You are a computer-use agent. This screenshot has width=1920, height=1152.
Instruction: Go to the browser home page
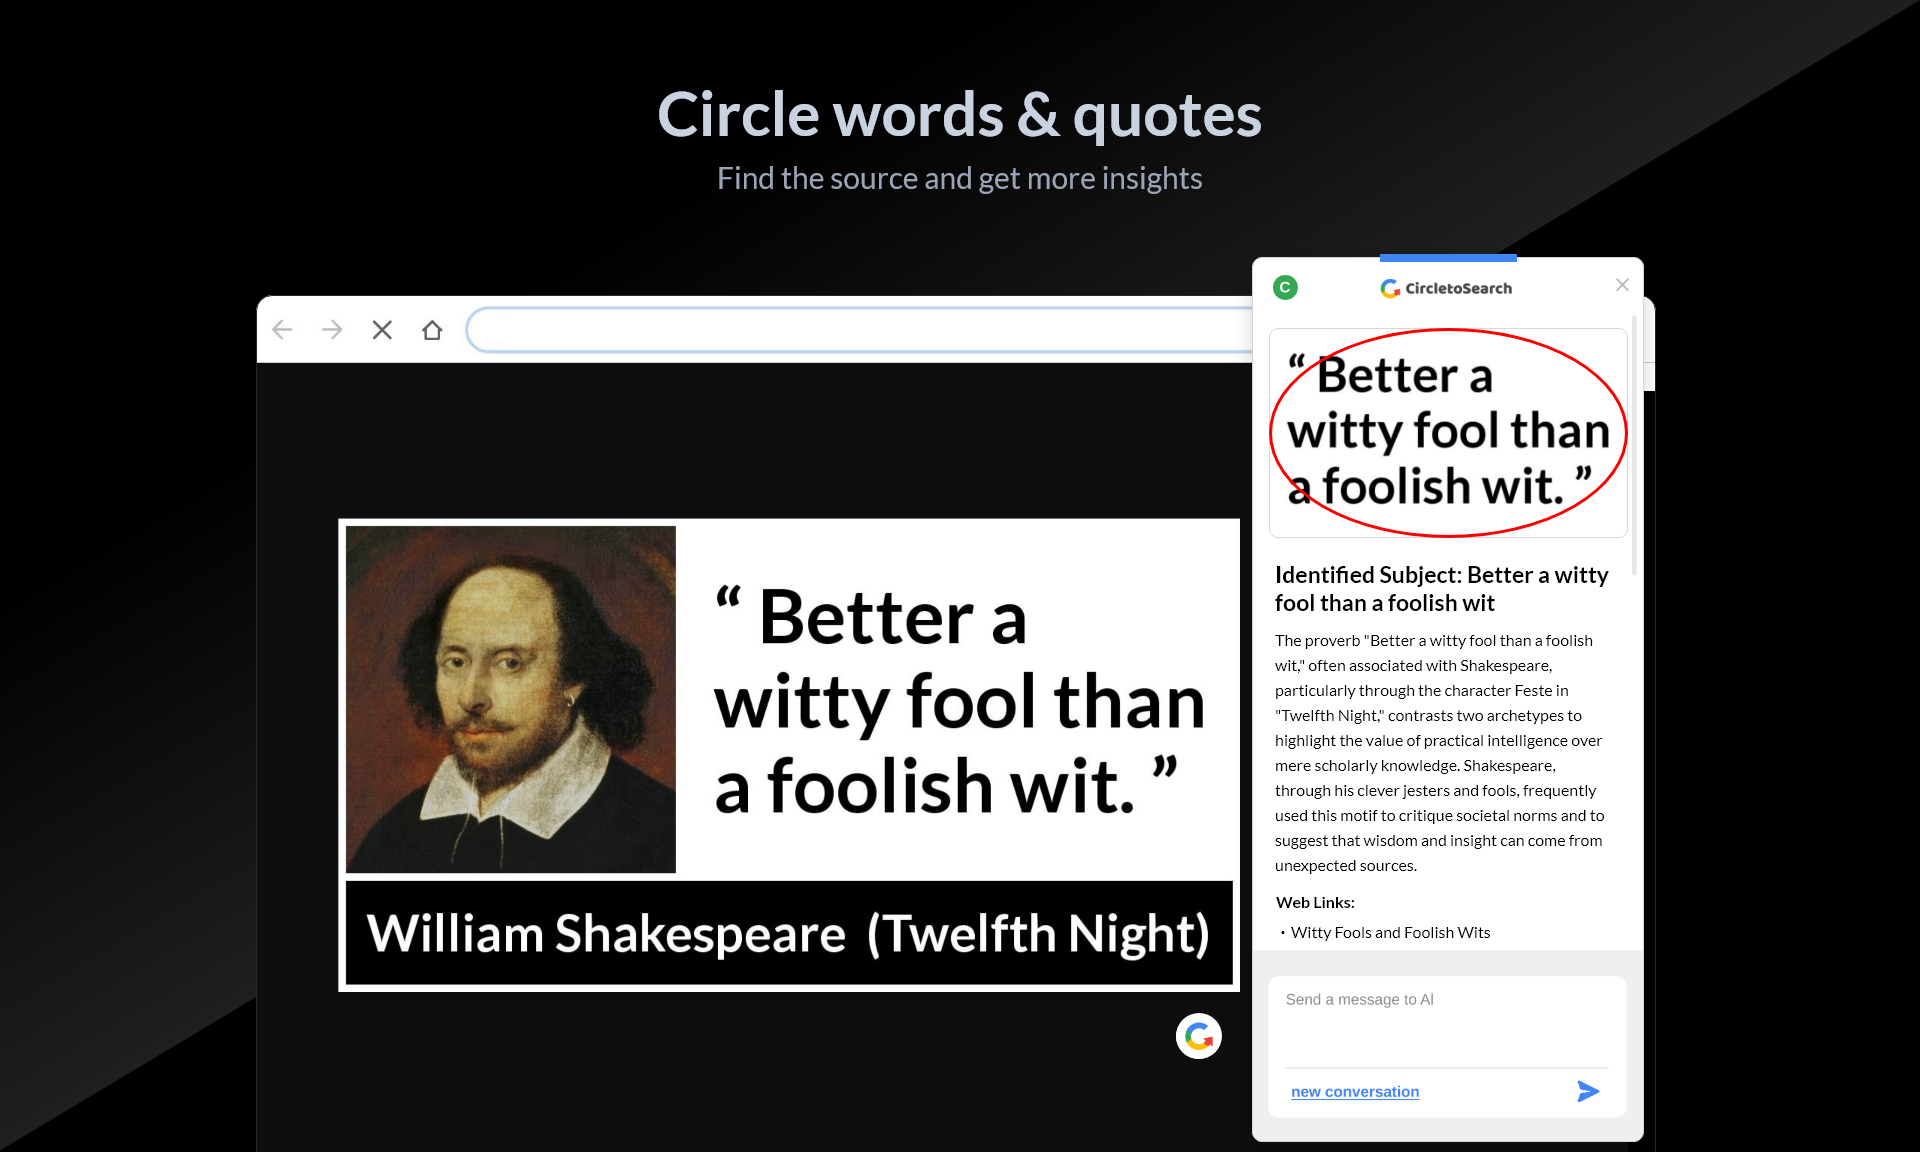(432, 330)
